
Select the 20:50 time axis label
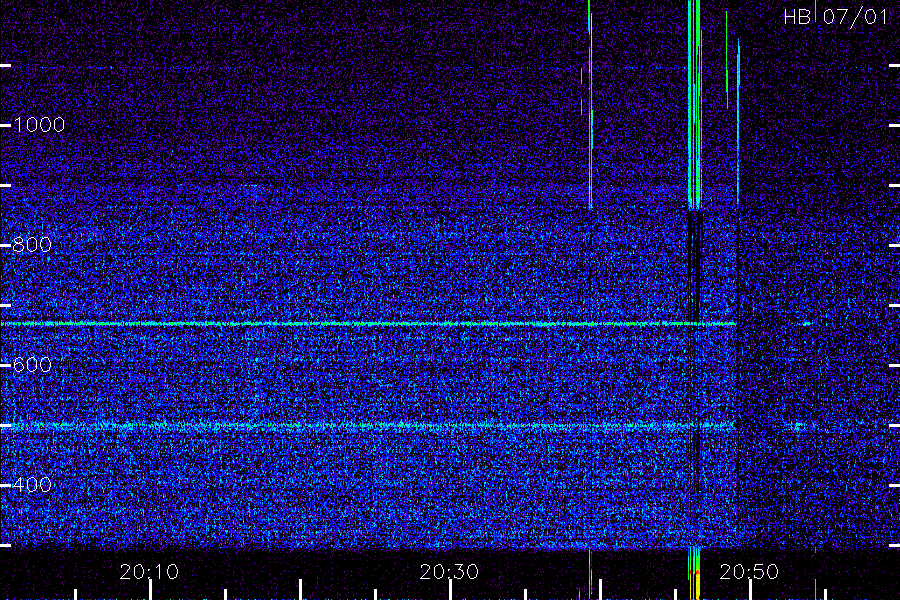pyautogui.click(x=749, y=572)
